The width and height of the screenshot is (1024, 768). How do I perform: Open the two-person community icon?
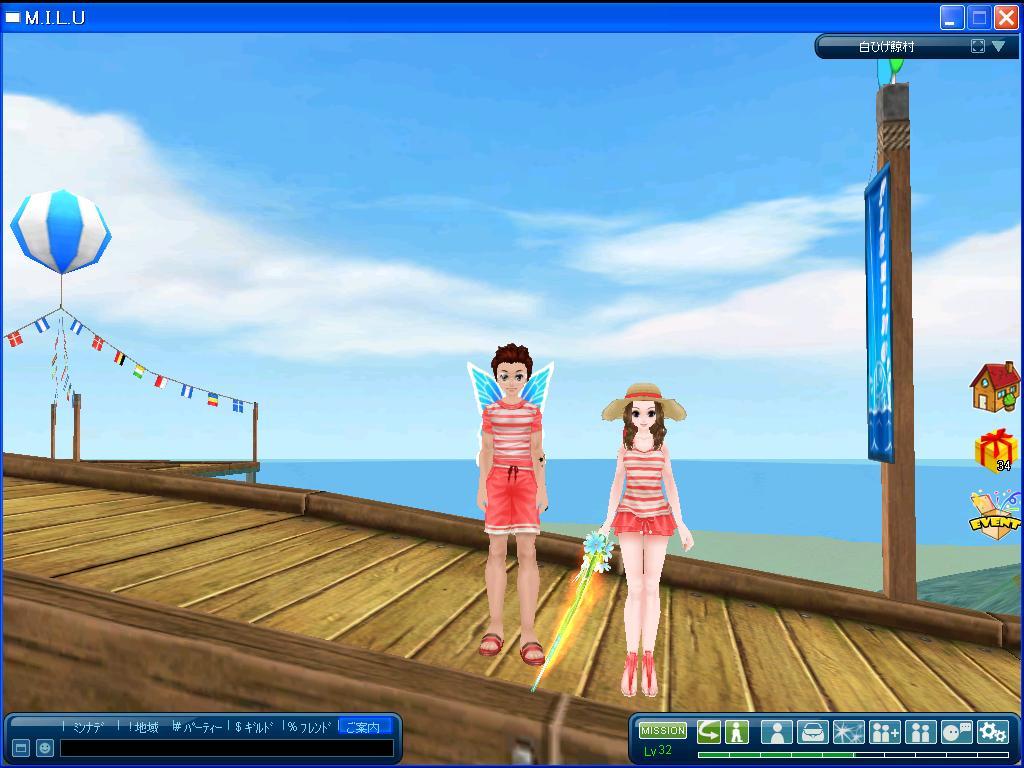pos(920,732)
